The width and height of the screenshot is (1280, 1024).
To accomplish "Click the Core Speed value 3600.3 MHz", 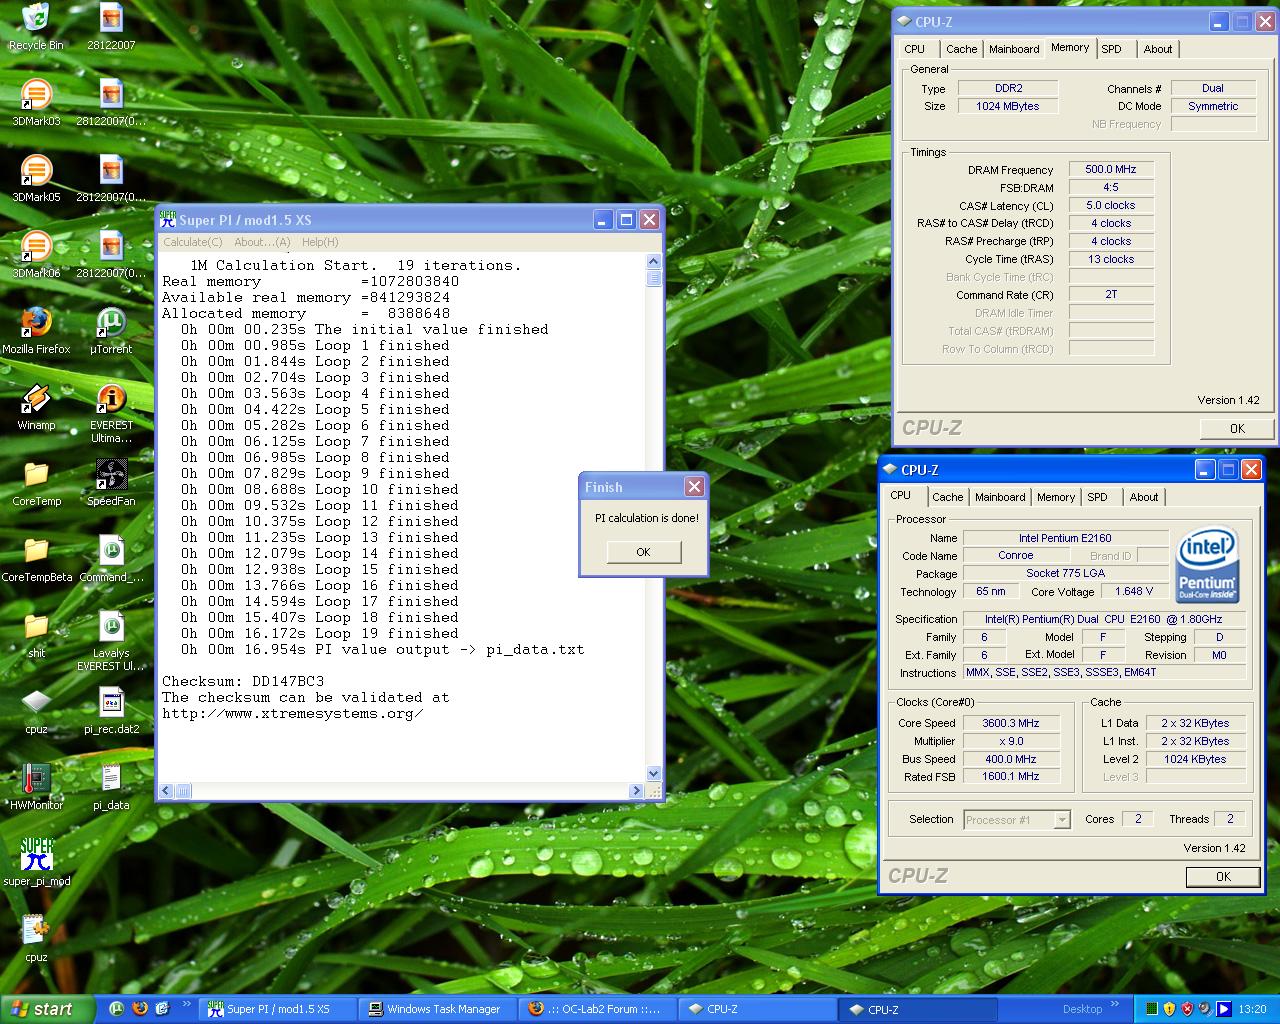I will click(1011, 723).
